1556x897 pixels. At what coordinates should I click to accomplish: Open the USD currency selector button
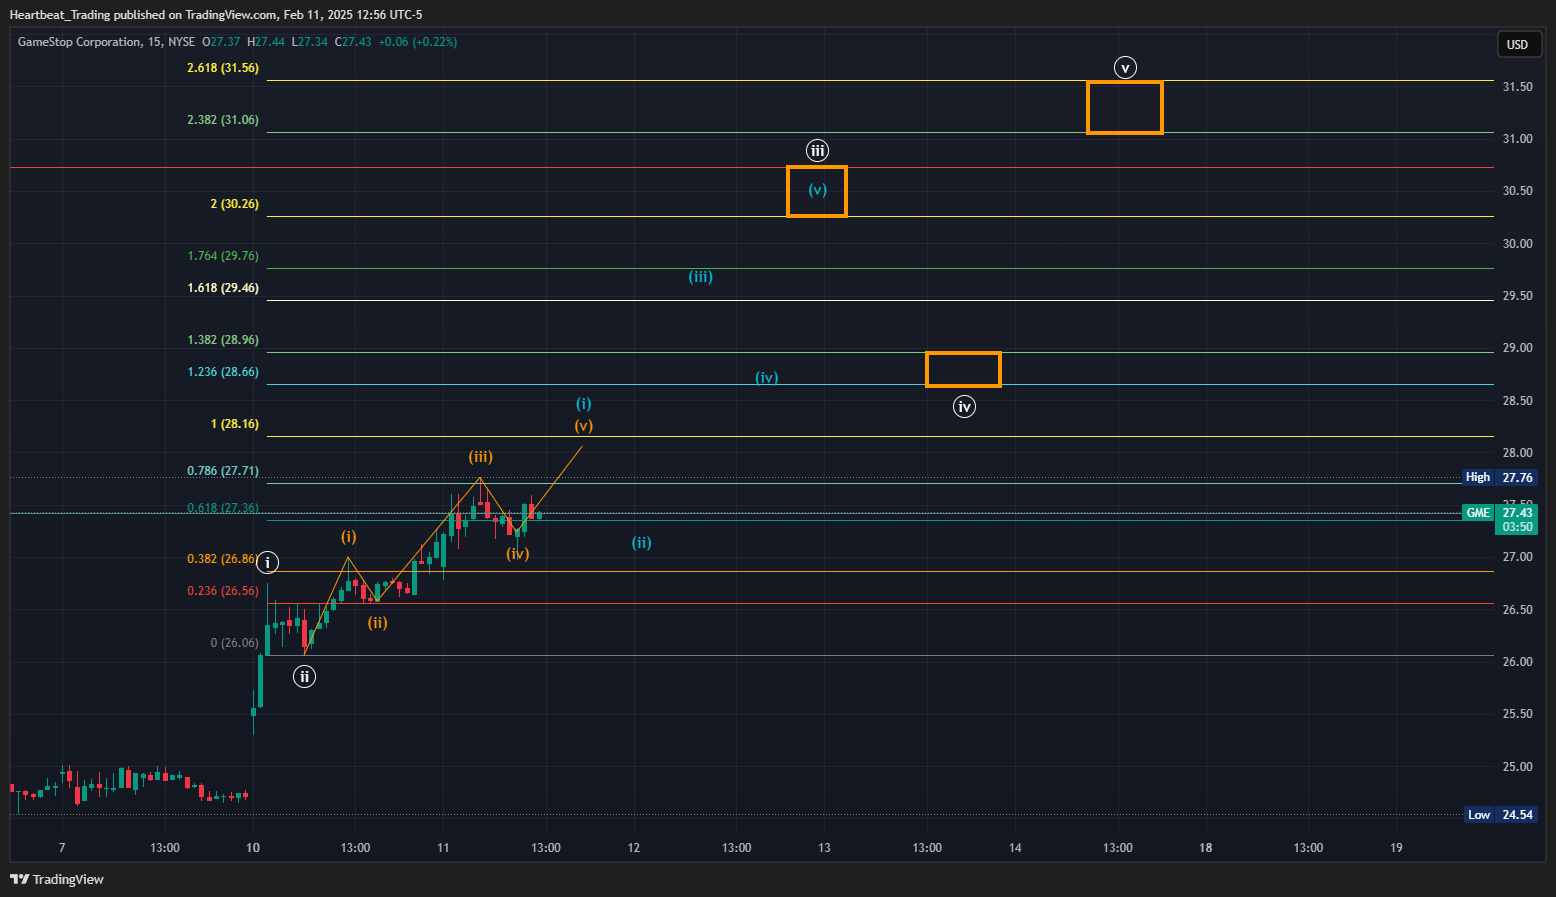pos(1518,44)
